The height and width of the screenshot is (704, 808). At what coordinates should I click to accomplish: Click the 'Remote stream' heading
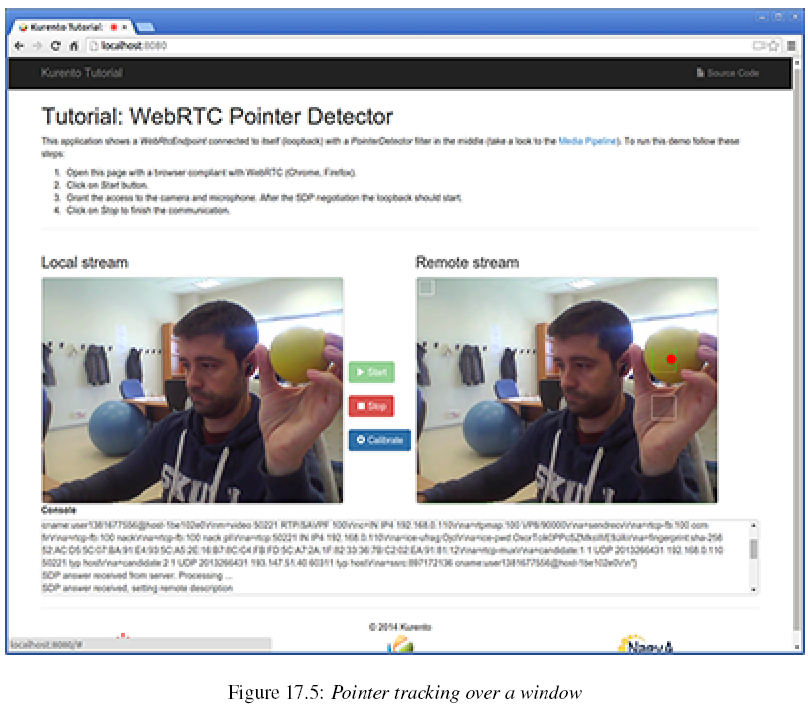[x=467, y=262]
